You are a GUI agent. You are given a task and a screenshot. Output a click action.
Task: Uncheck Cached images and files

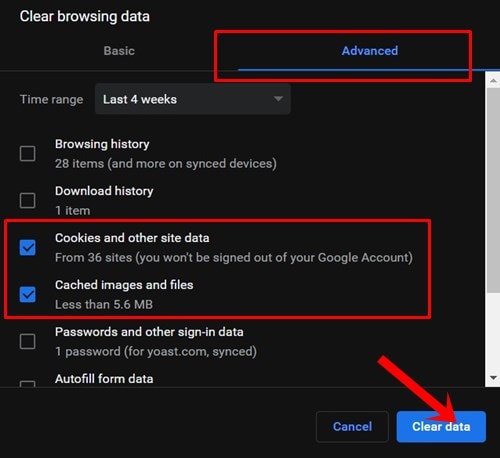(x=27, y=294)
